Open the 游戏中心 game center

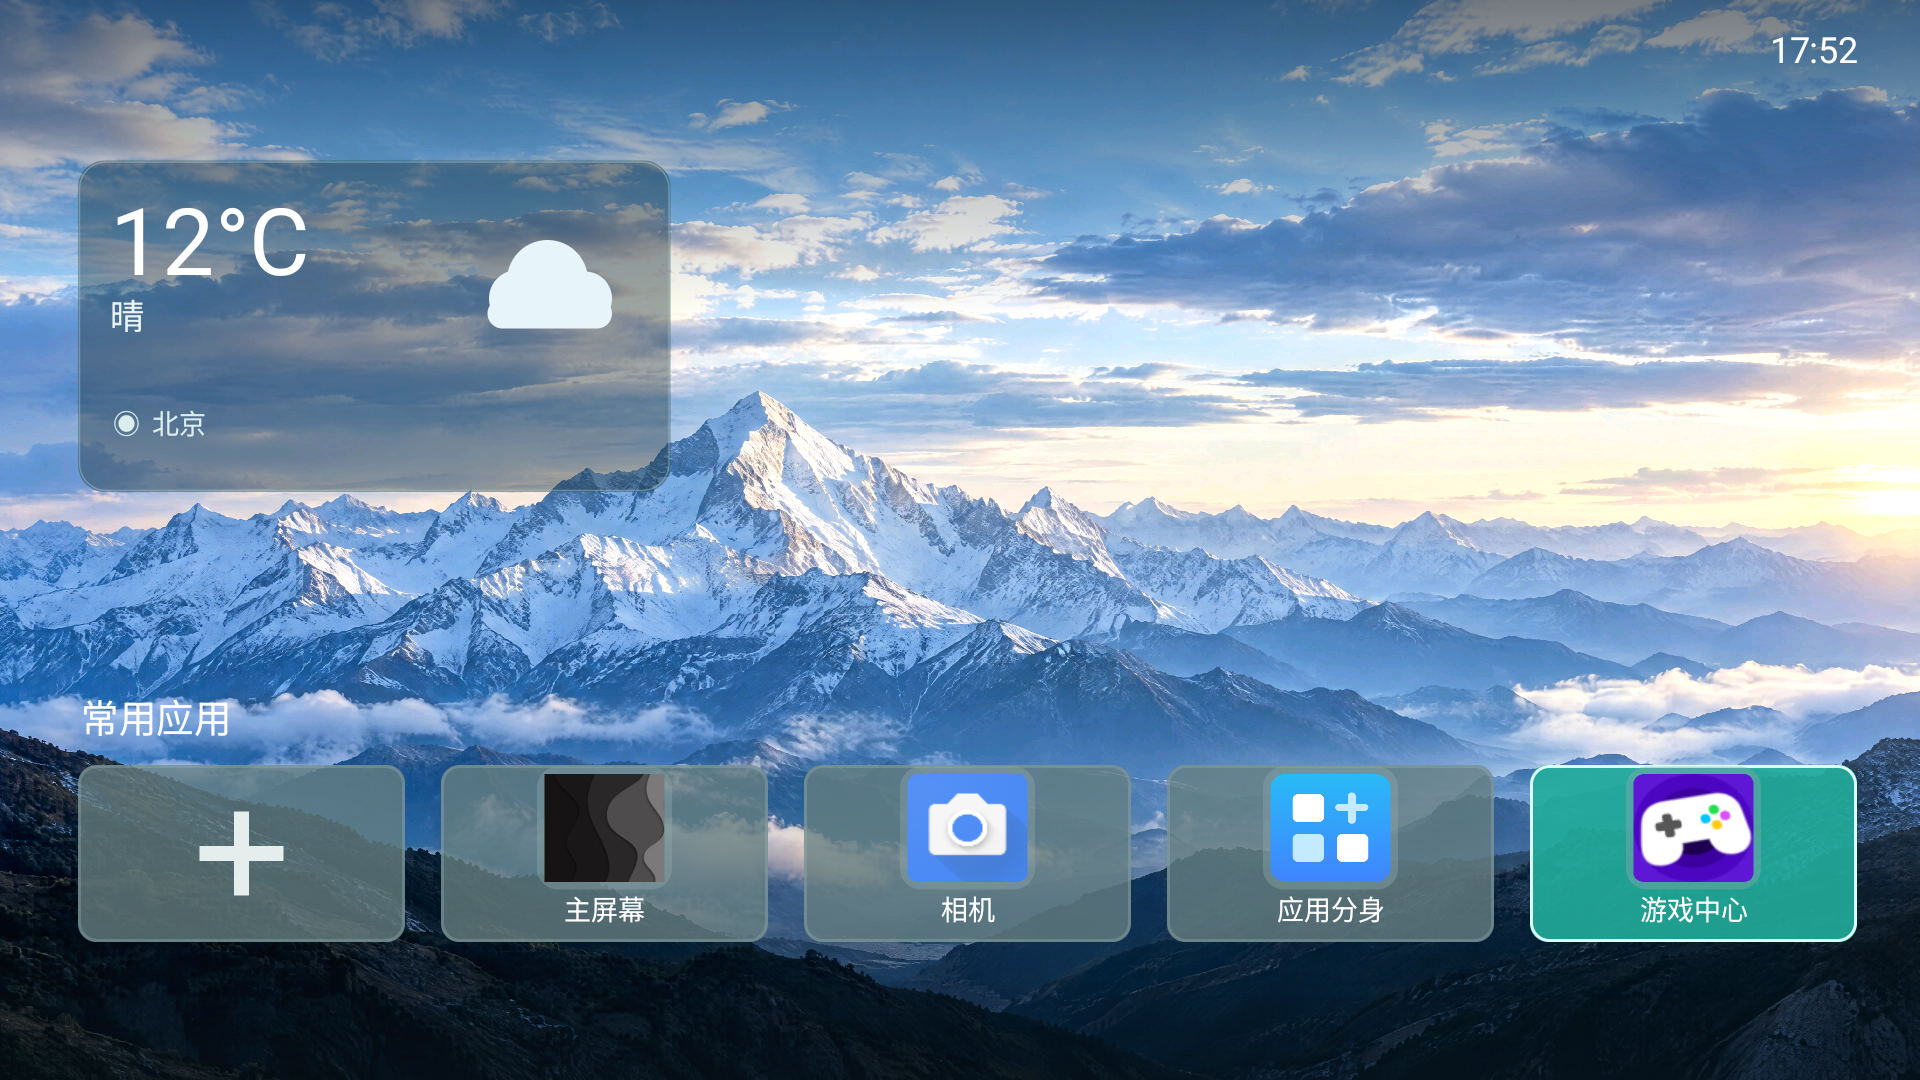(1693, 853)
